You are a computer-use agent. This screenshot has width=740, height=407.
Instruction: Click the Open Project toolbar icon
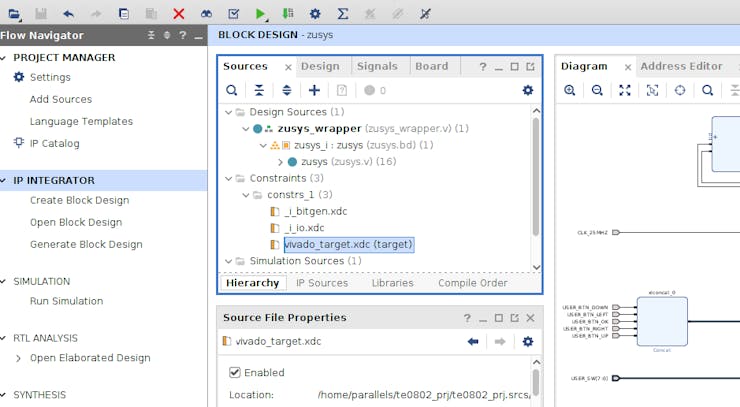14,14
